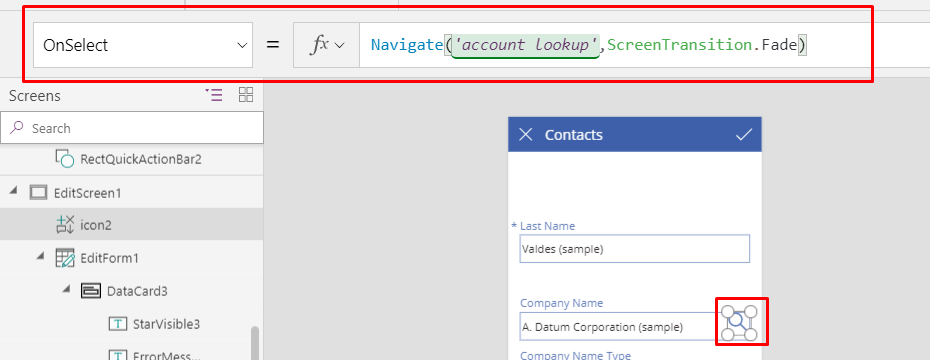Open the OnSelect property dropdown

pyautogui.click(x=143, y=45)
